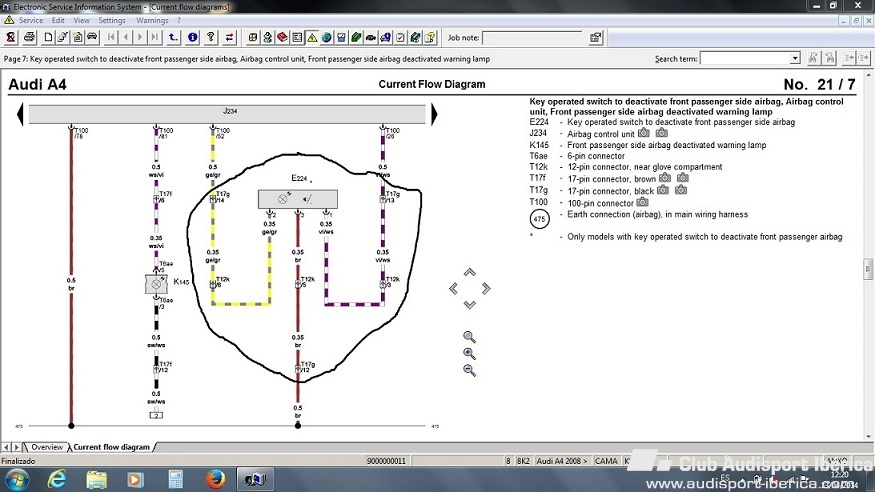Click the printer icon in toolbar

[29, 37]
